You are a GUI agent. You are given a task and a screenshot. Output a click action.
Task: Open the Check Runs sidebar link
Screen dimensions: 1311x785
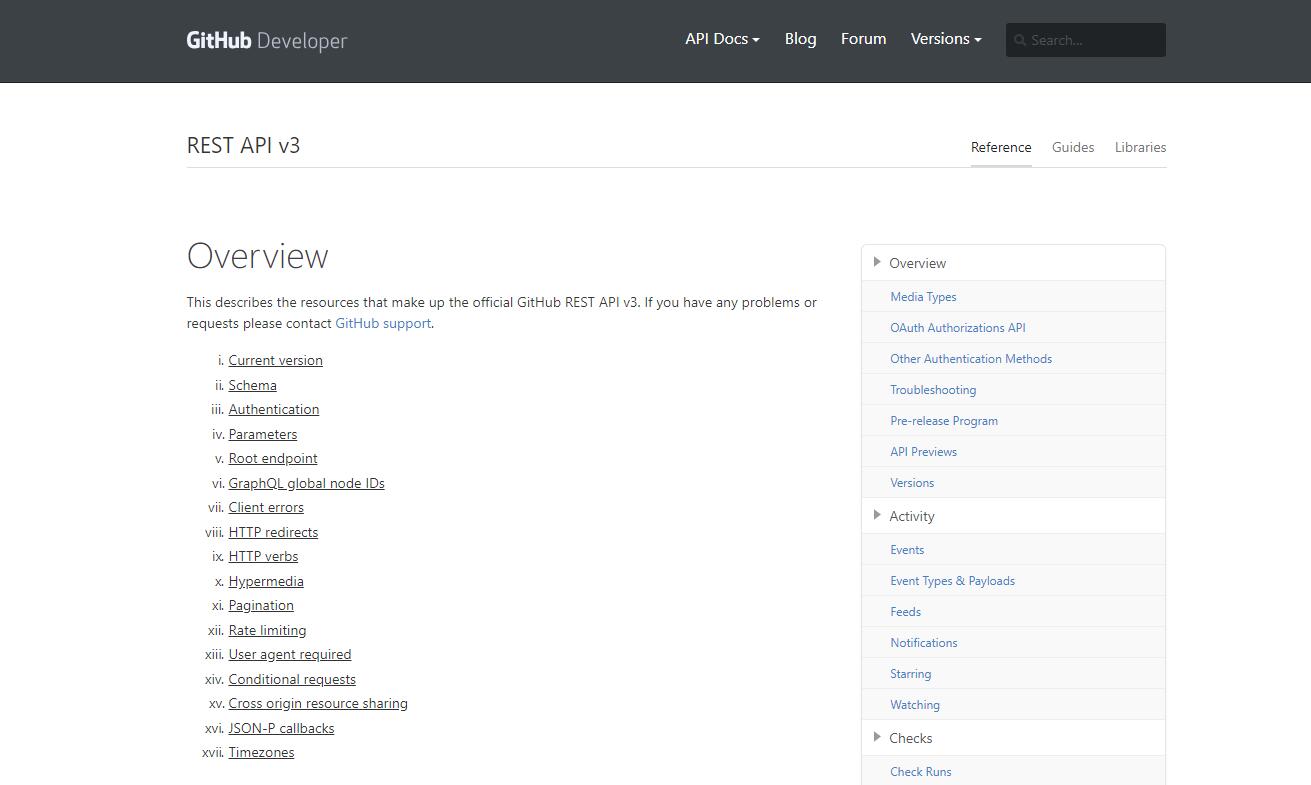920,772
